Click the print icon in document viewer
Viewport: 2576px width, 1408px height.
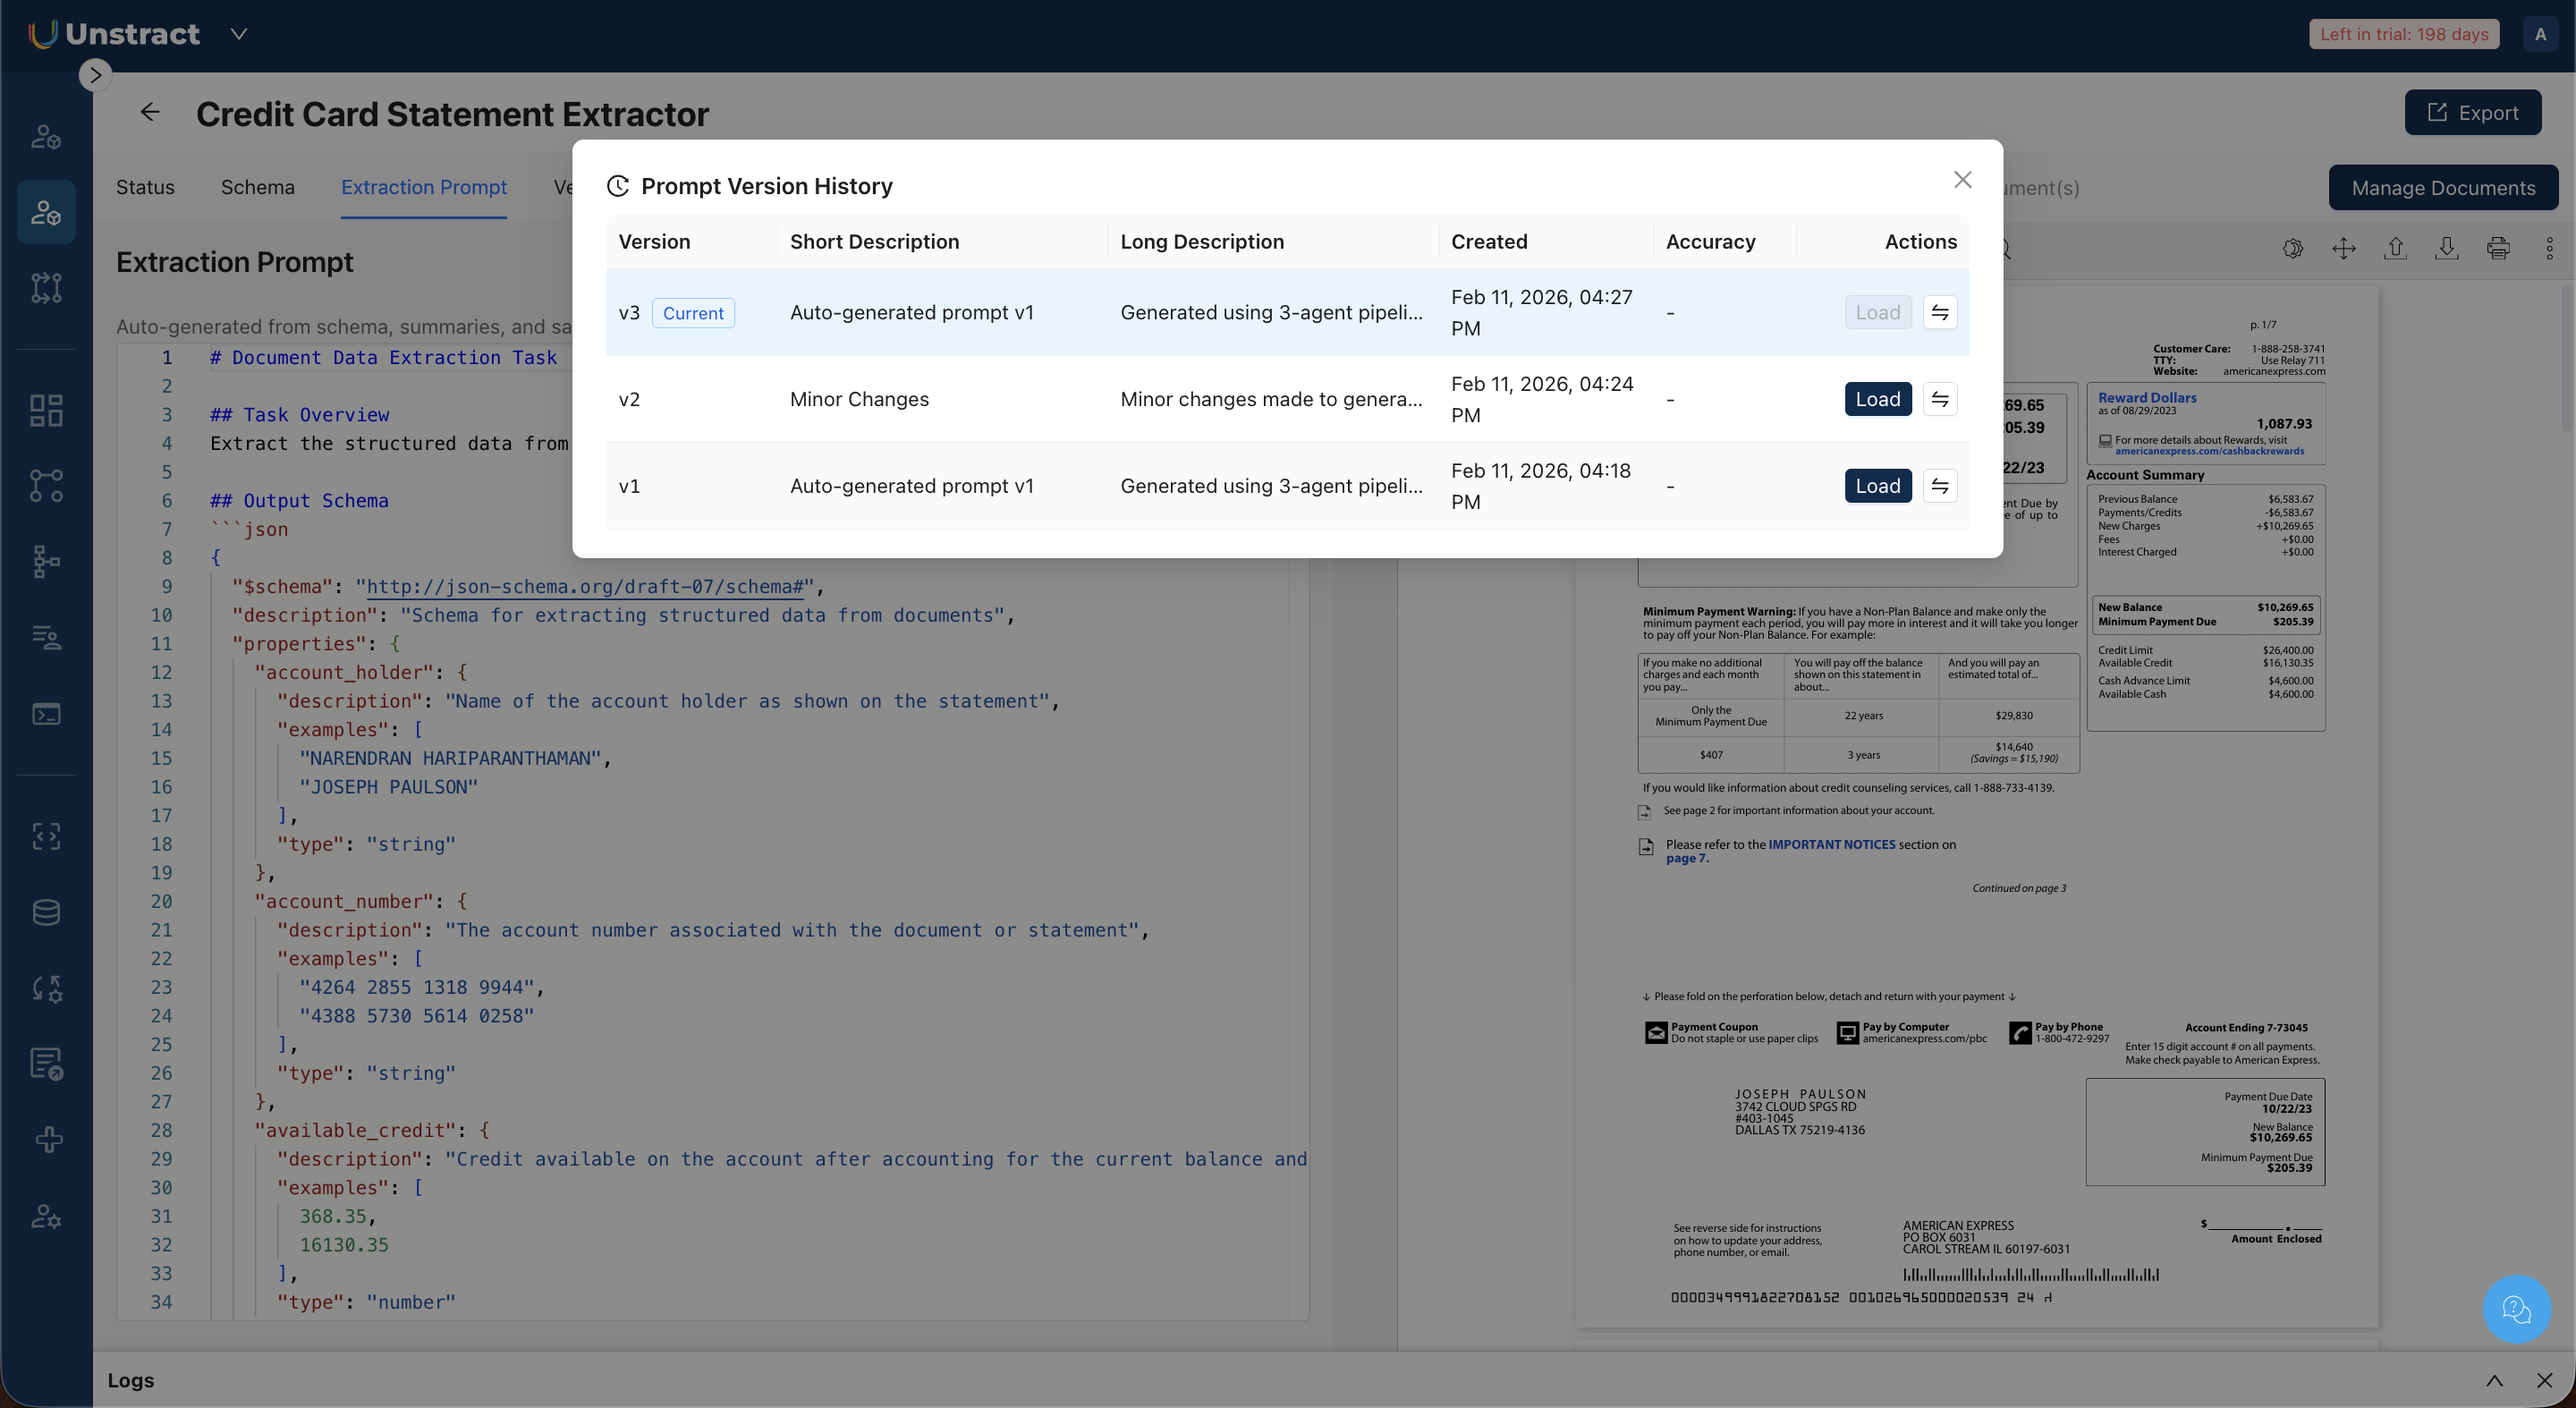pyautogui.click(x=2497, y=249)
